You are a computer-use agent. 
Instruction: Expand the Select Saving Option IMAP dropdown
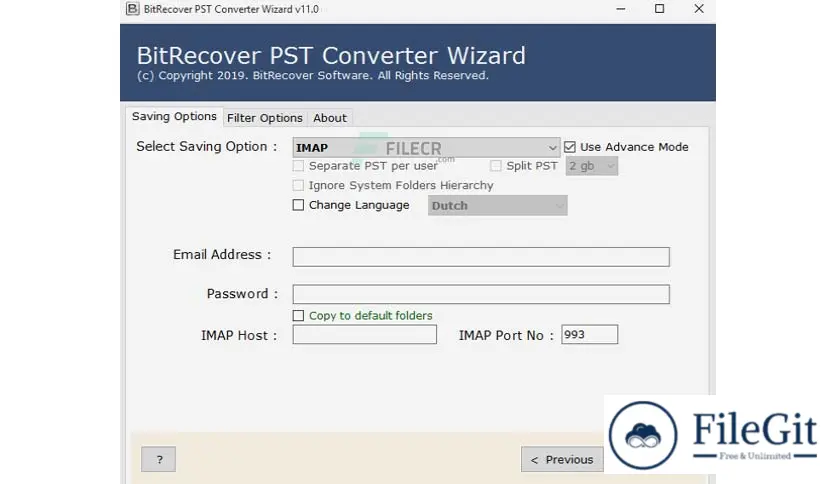[426, 148]
